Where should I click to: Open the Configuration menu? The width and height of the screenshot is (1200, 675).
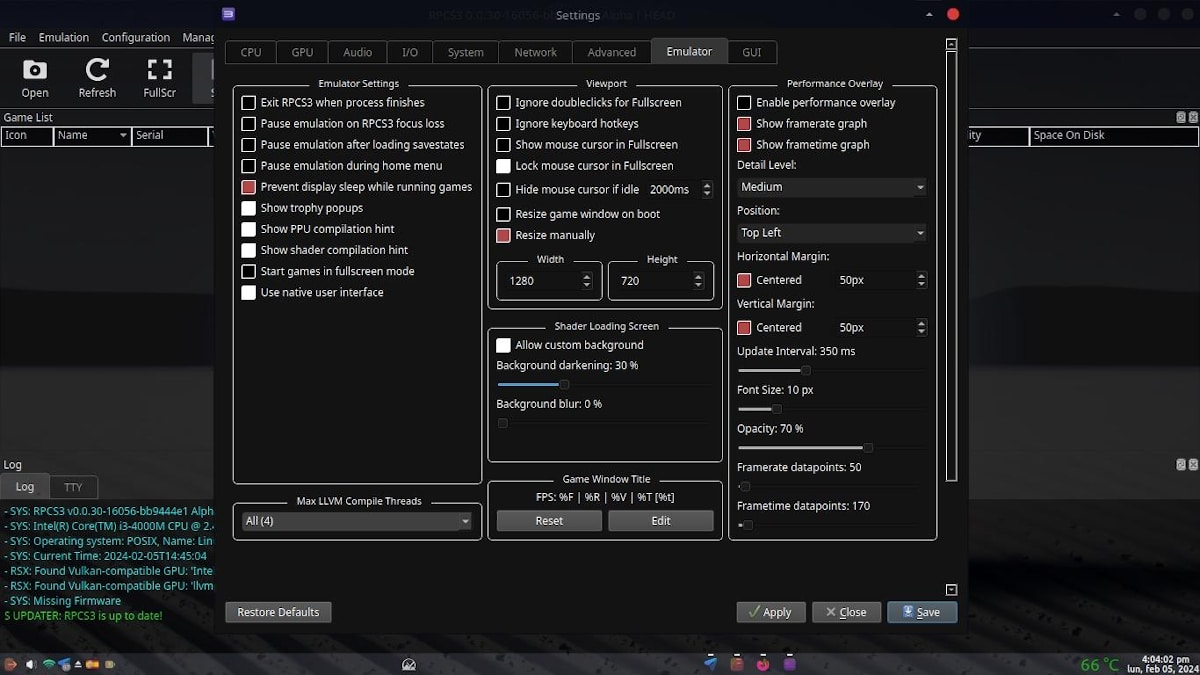click(x=136, y=37)
